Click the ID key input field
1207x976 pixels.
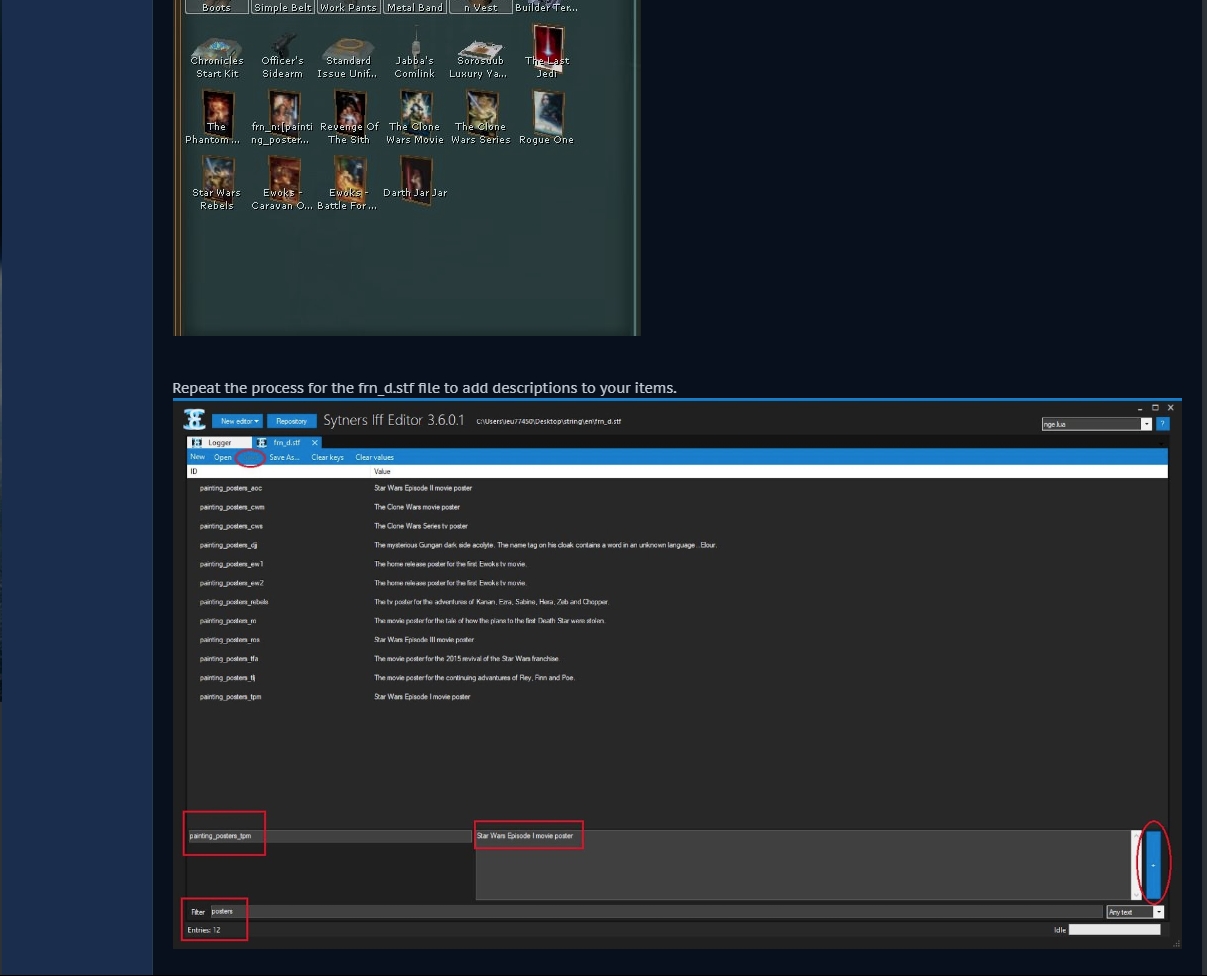pyautogui.click(x=329, y=836)
